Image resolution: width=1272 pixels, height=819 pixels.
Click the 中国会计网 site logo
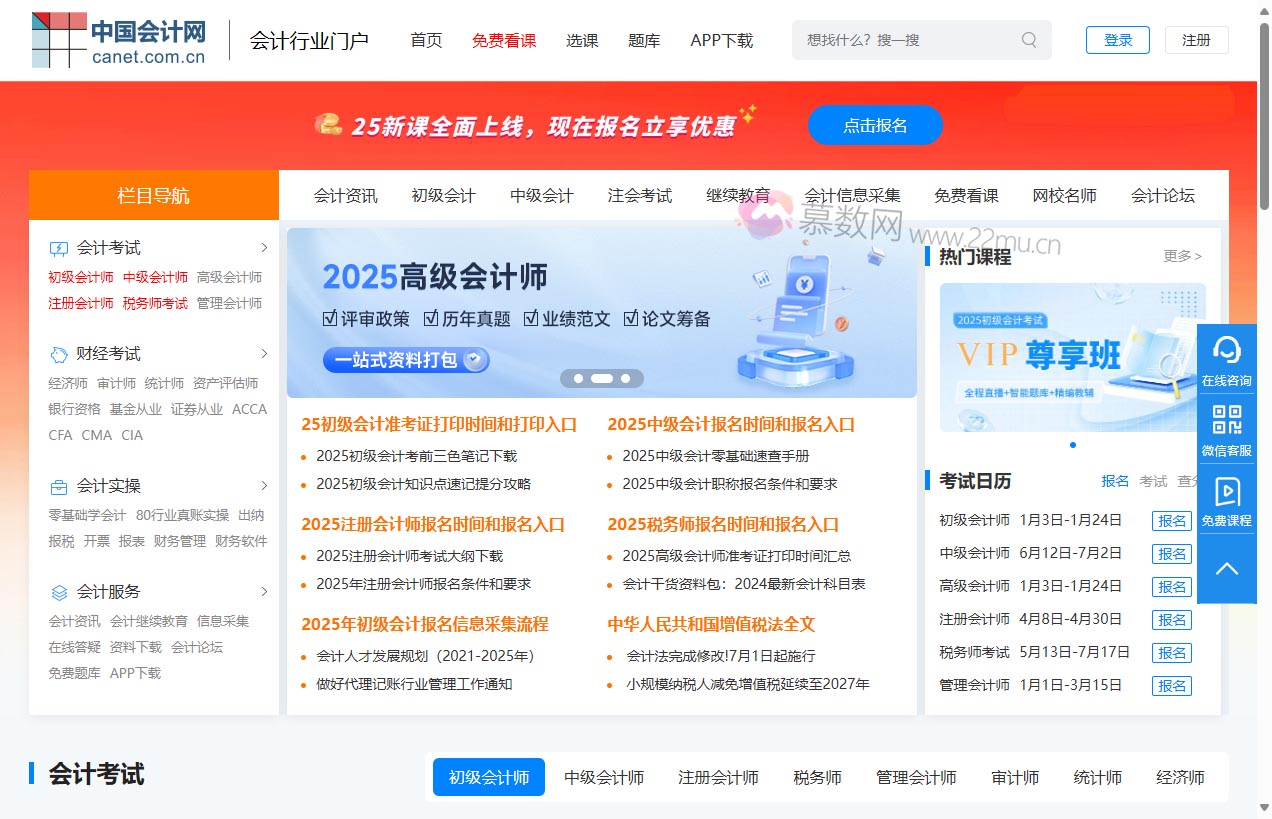120,40
